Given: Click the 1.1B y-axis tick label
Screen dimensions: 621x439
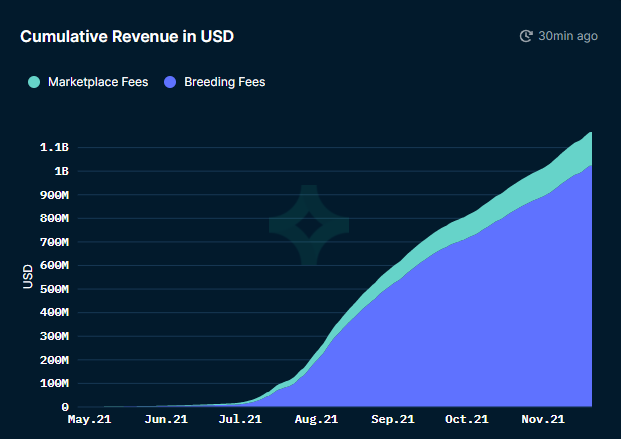Looking at the screenshot, I should point(54,147).
